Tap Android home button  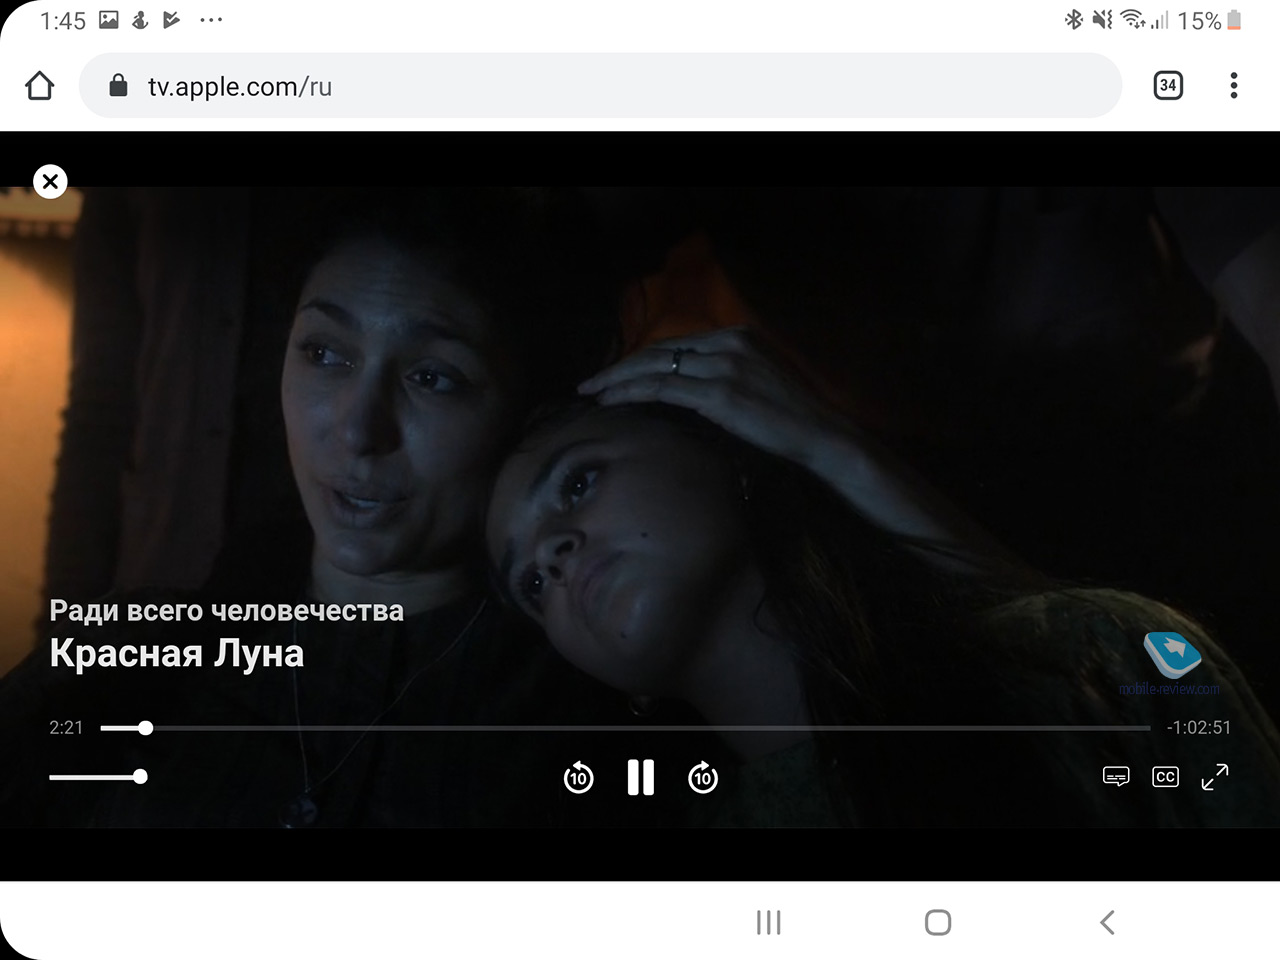[x=938, y=922]
